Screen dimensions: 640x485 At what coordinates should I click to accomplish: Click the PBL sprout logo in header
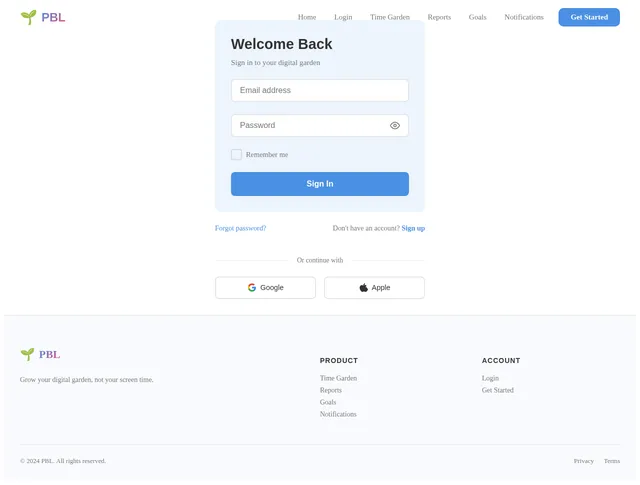click(x=43, y=17)
